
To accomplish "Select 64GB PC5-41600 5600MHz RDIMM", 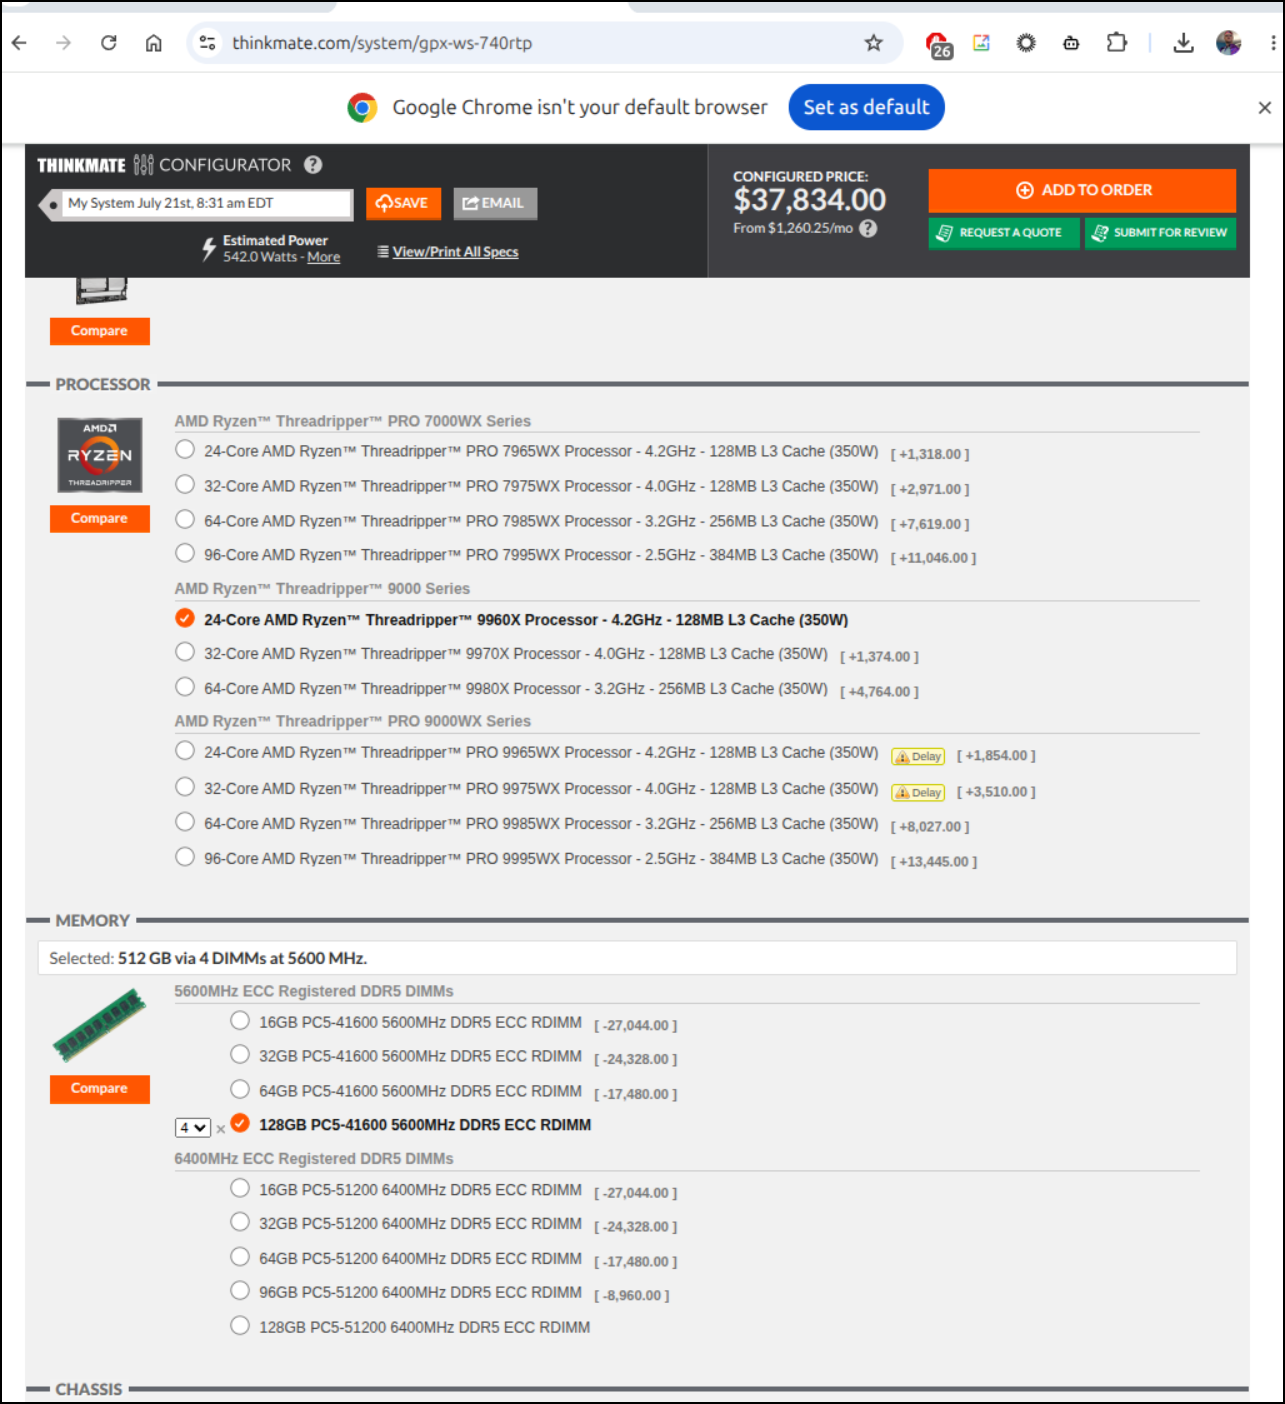I will [240, 1090].
